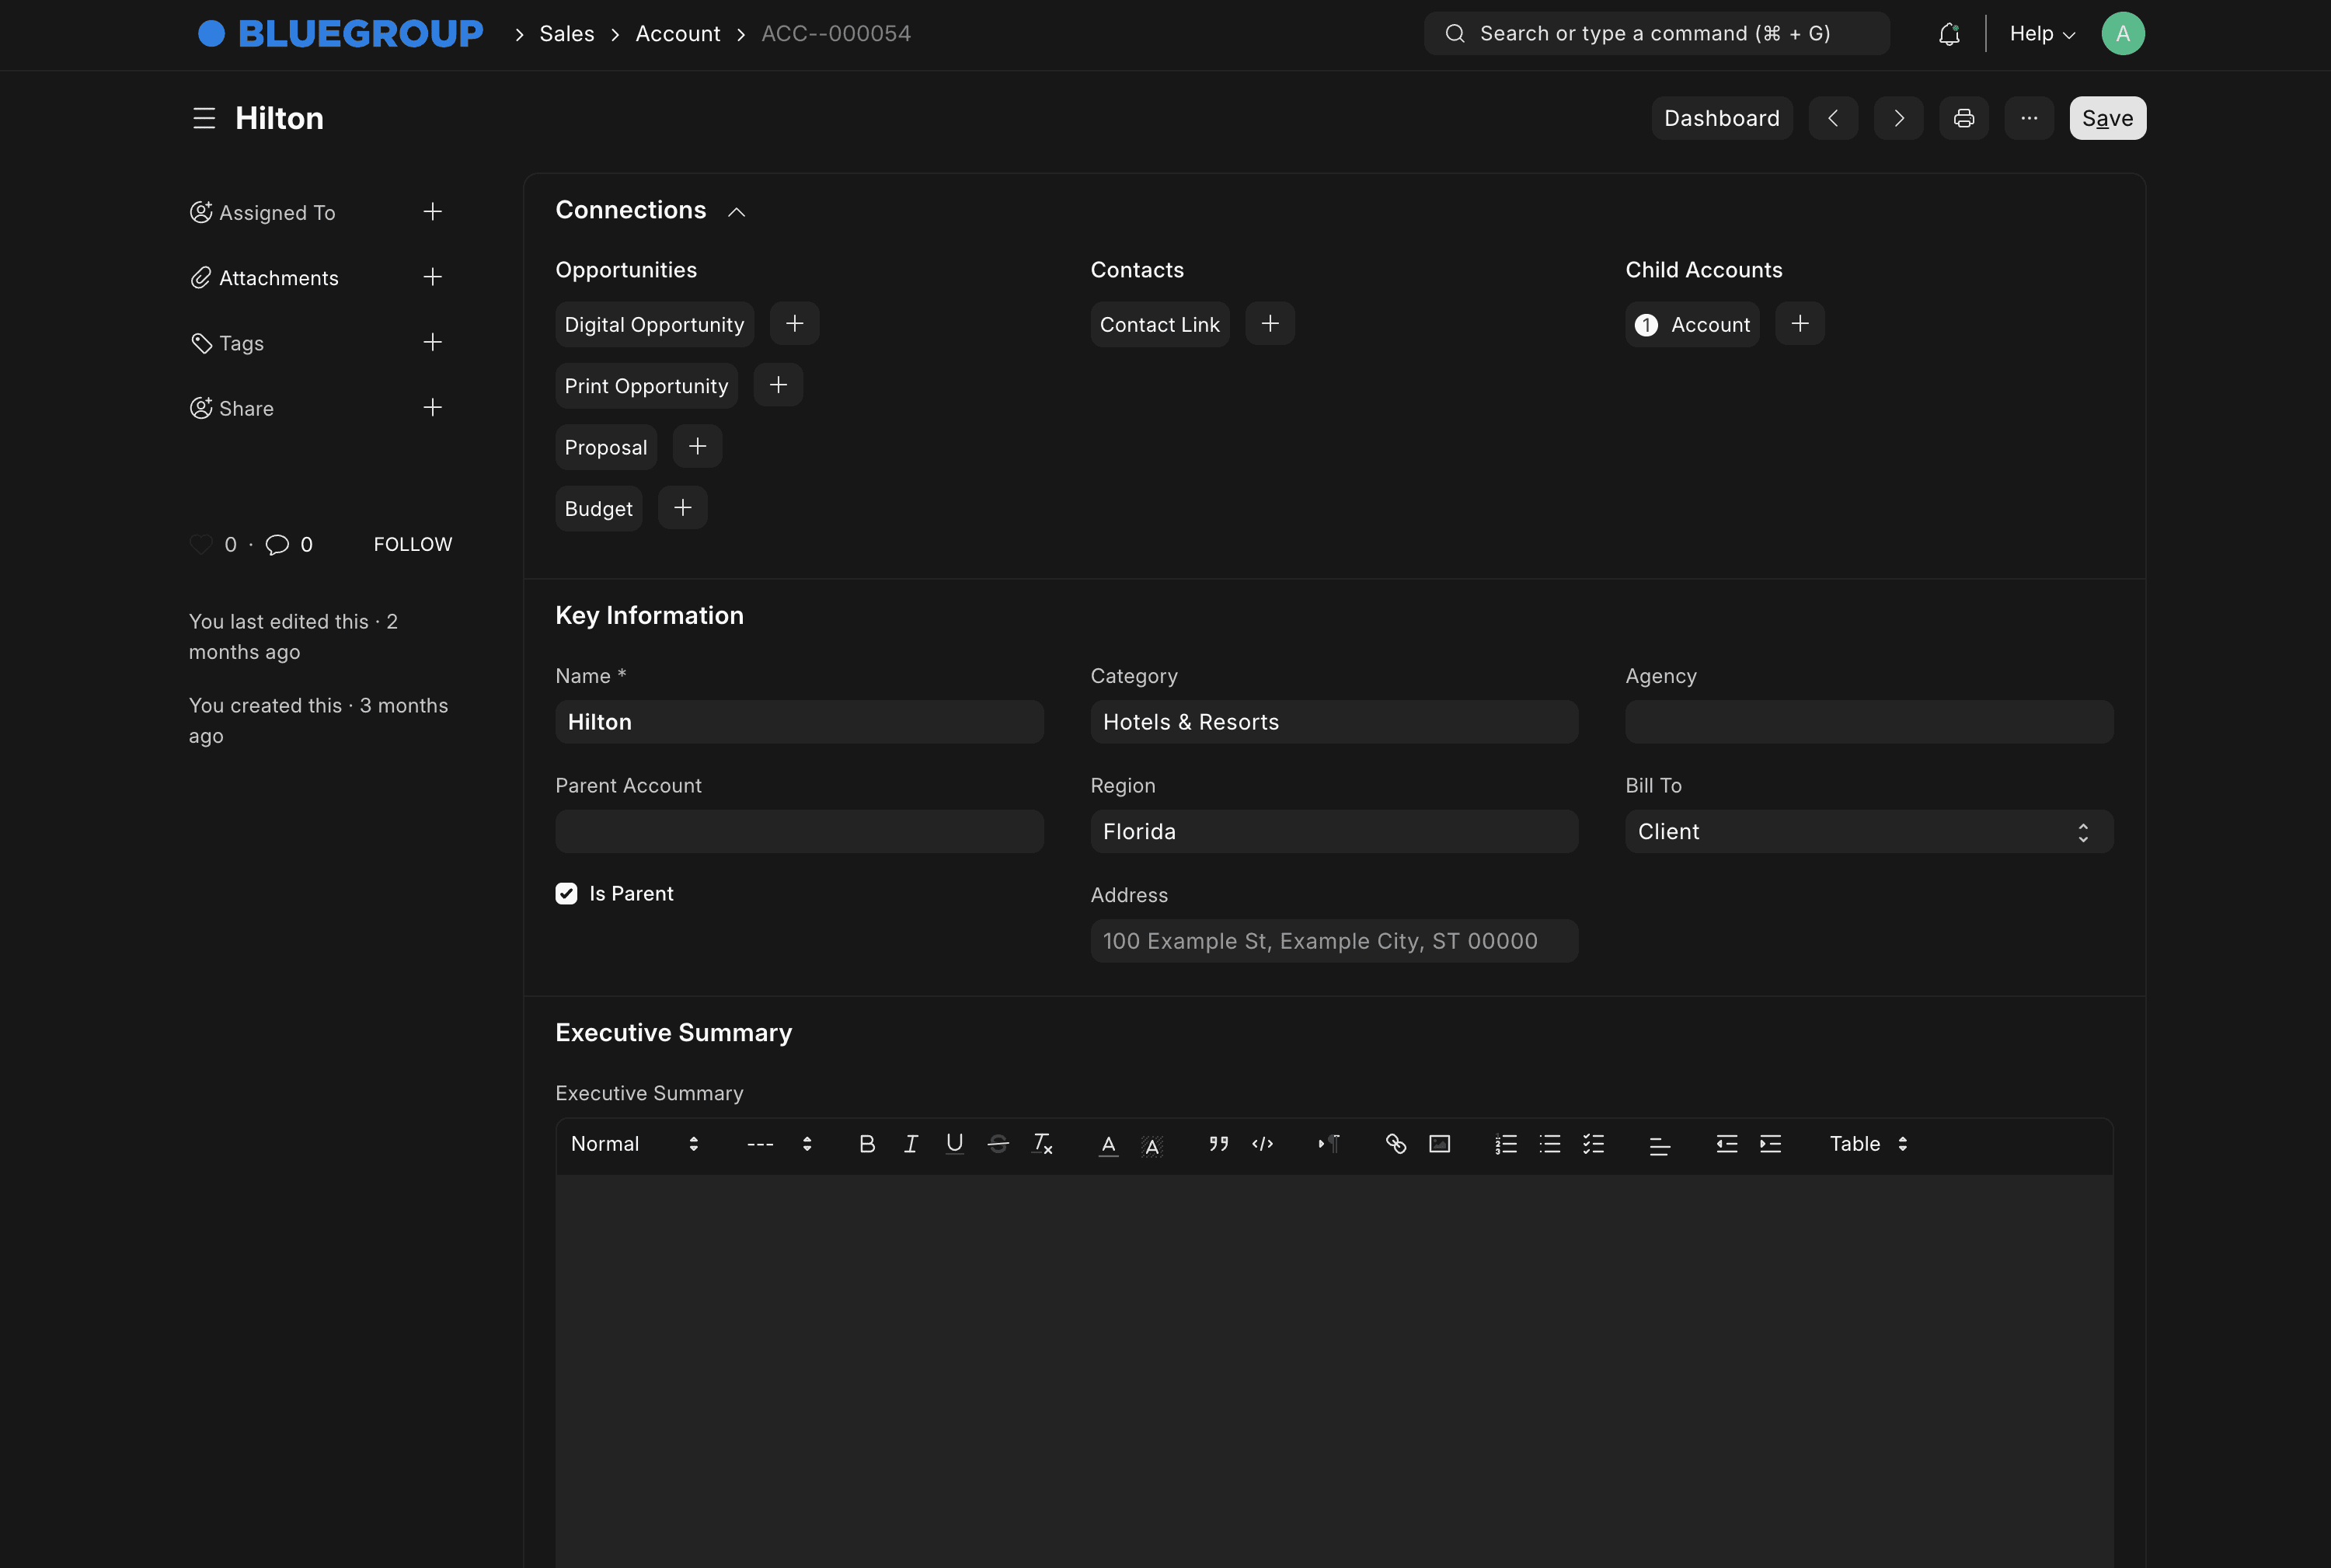The height and width of the screenshot is (1568, 2331).
Task: Open the Region field Florida
Action: tap(1334, 832)
